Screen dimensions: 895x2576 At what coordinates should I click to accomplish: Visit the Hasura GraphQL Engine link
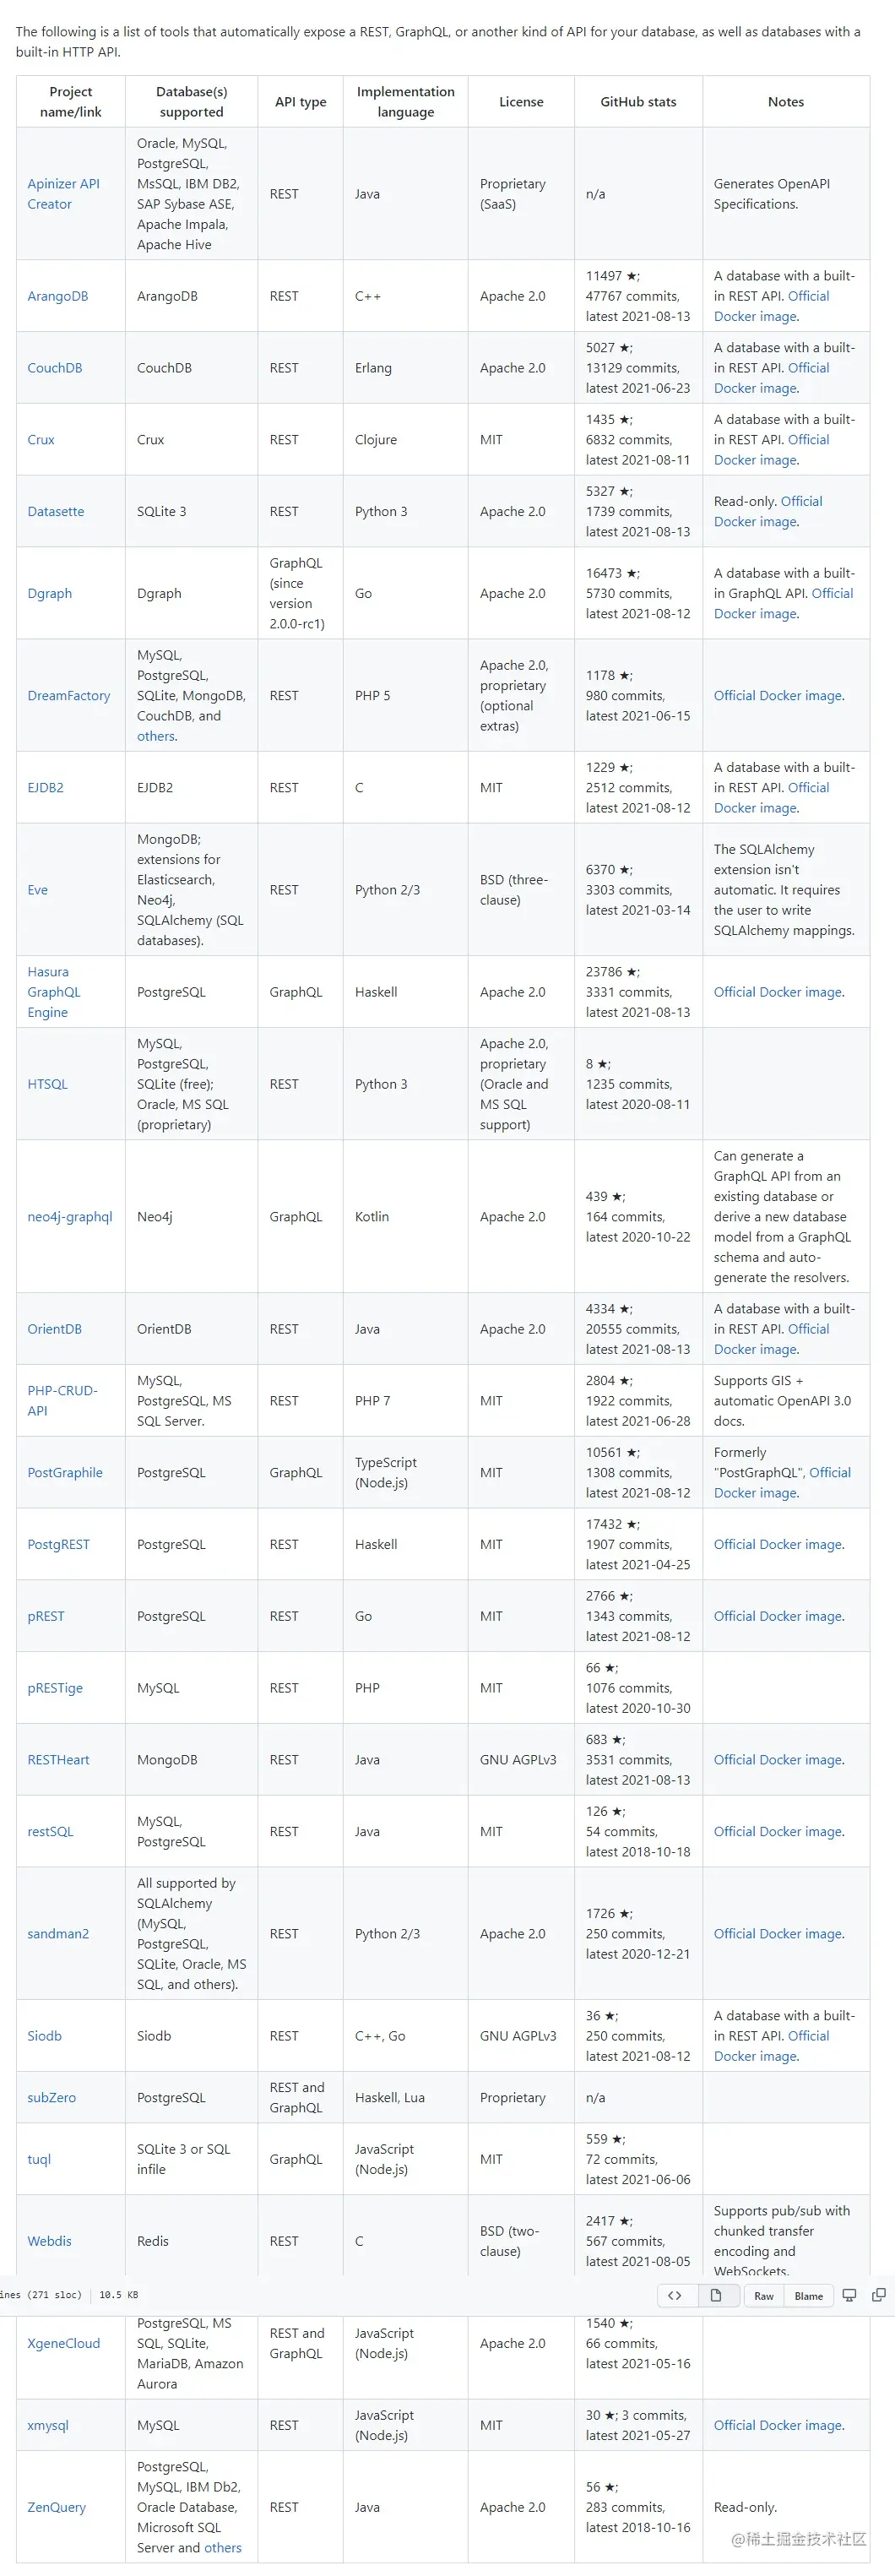tap(53, 991)
